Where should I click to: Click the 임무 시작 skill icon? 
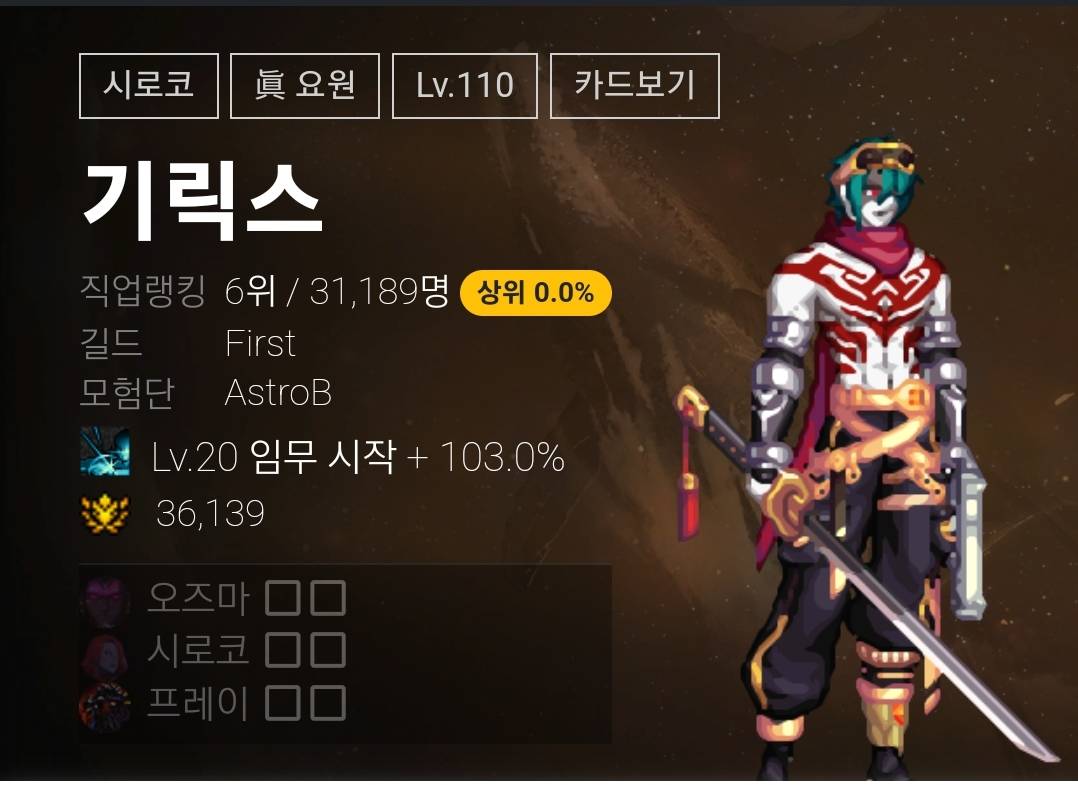(104, 452)
